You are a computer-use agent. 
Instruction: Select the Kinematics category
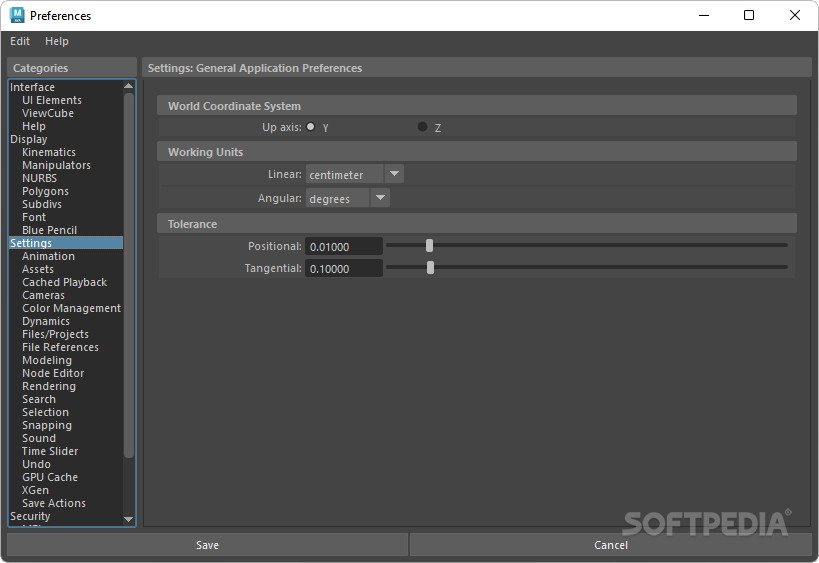[49, 153]
